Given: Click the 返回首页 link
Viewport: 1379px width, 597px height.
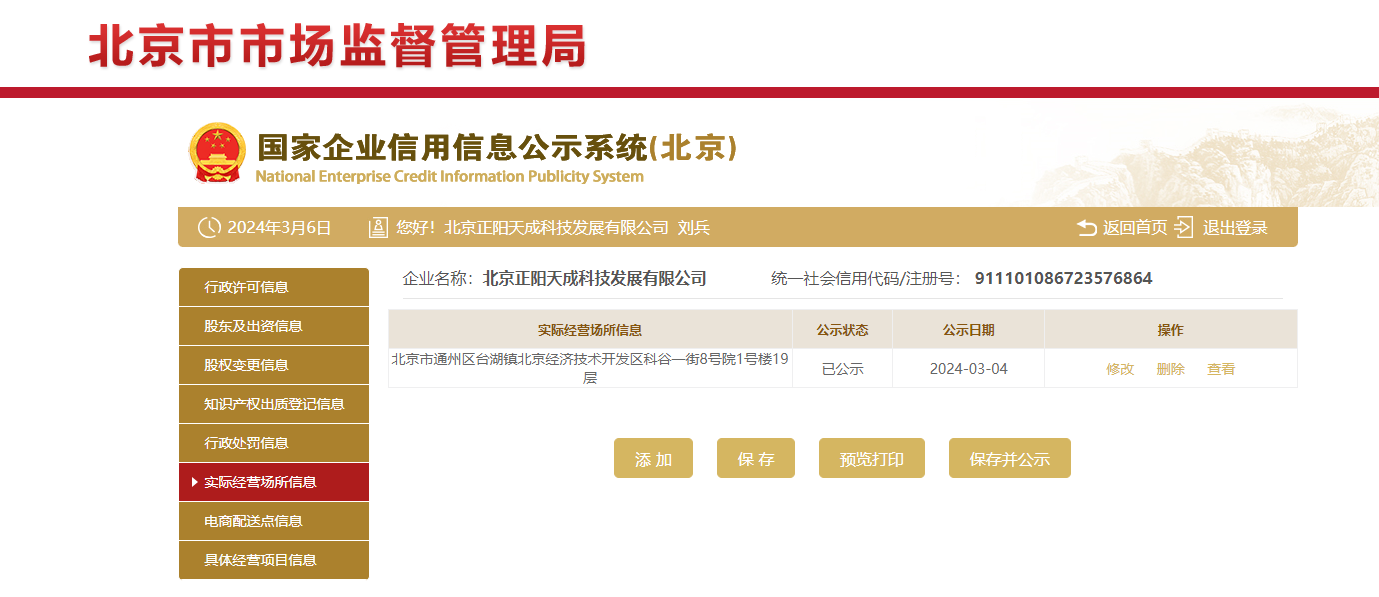Looking at the screenshot, I should pos(1135,228).
